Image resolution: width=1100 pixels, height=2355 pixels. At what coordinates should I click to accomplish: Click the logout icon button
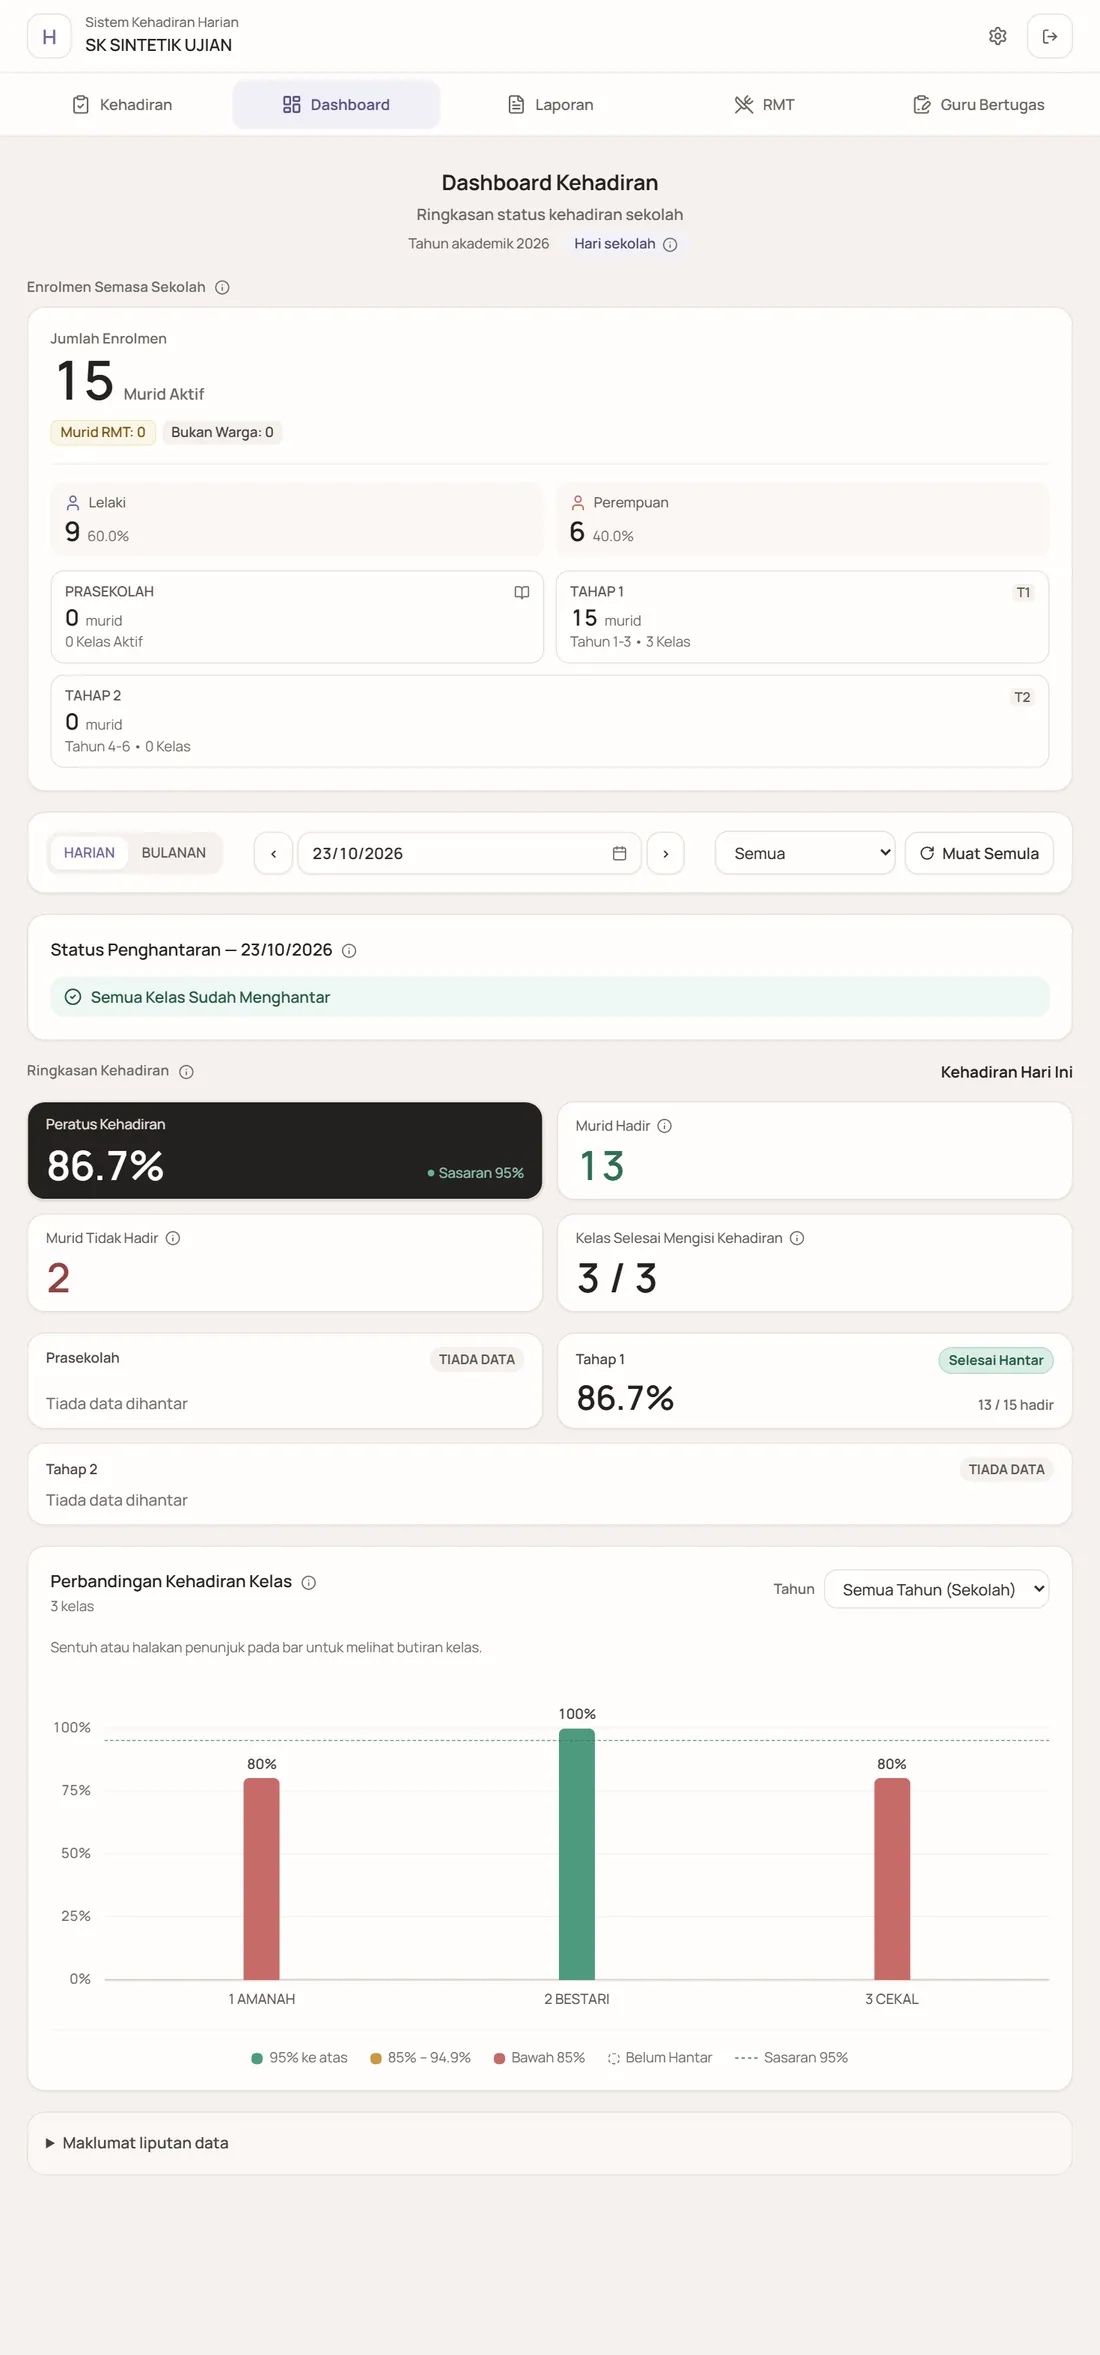click(x=1049, y=36)
